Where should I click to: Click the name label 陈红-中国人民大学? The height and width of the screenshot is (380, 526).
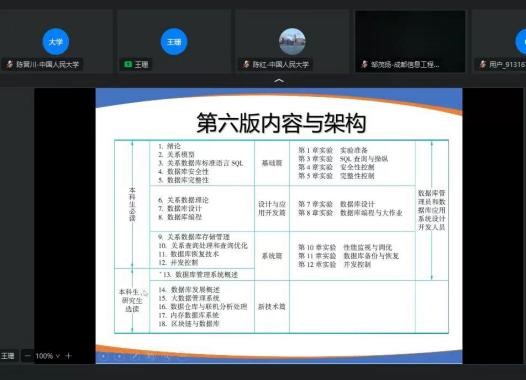coord(280,64)
